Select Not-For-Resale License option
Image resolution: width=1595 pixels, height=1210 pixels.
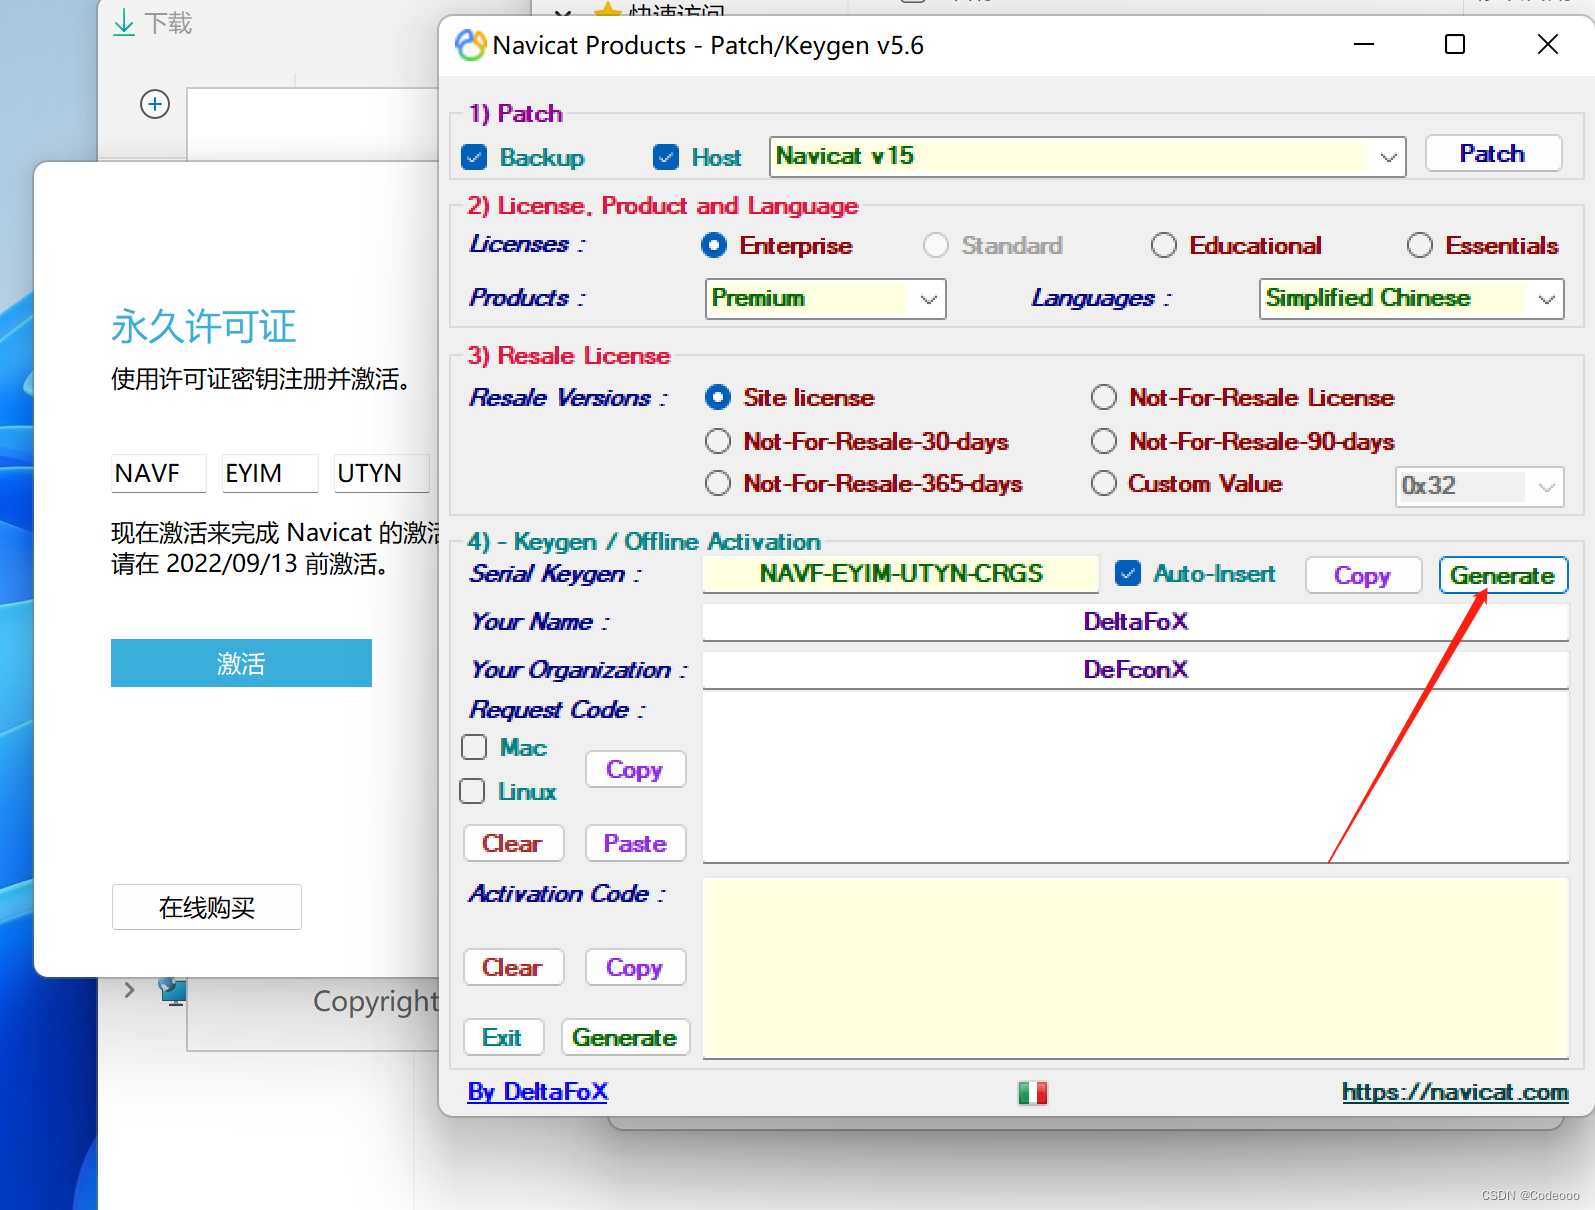[1104, 397]
